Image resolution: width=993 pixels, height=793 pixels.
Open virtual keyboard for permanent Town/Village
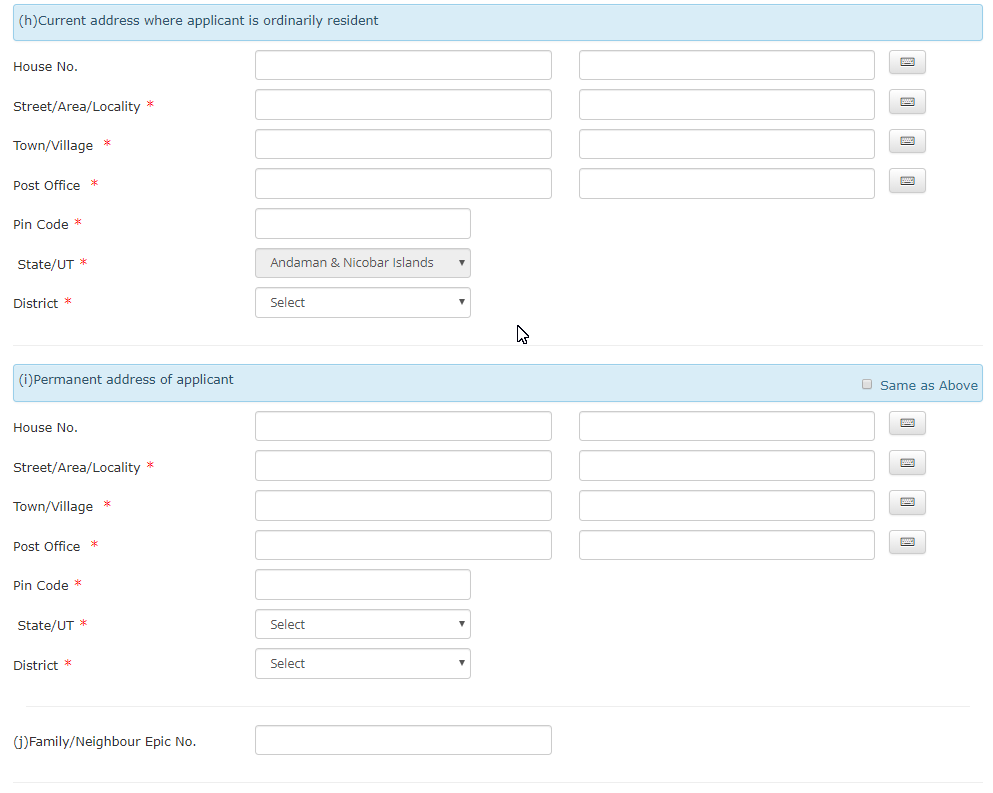coord(907,502)
